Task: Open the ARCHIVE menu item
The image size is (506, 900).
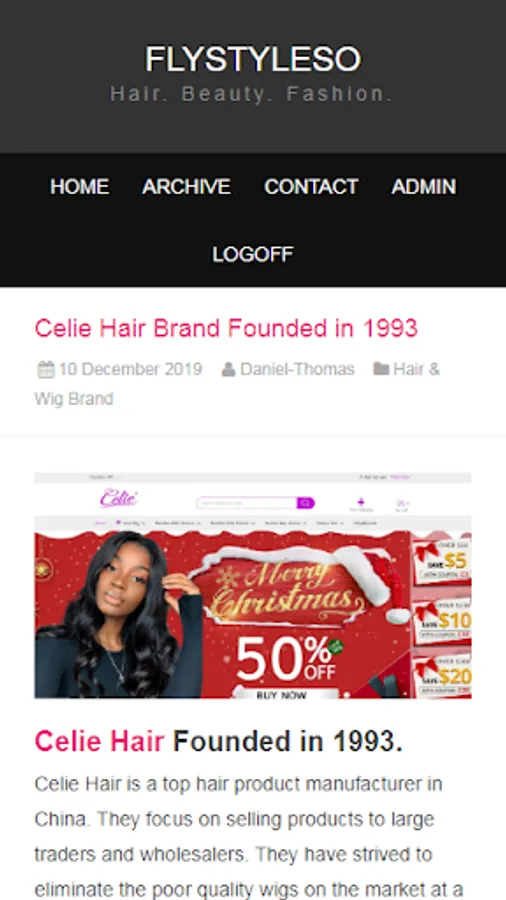Action: [x=186, y=187]
